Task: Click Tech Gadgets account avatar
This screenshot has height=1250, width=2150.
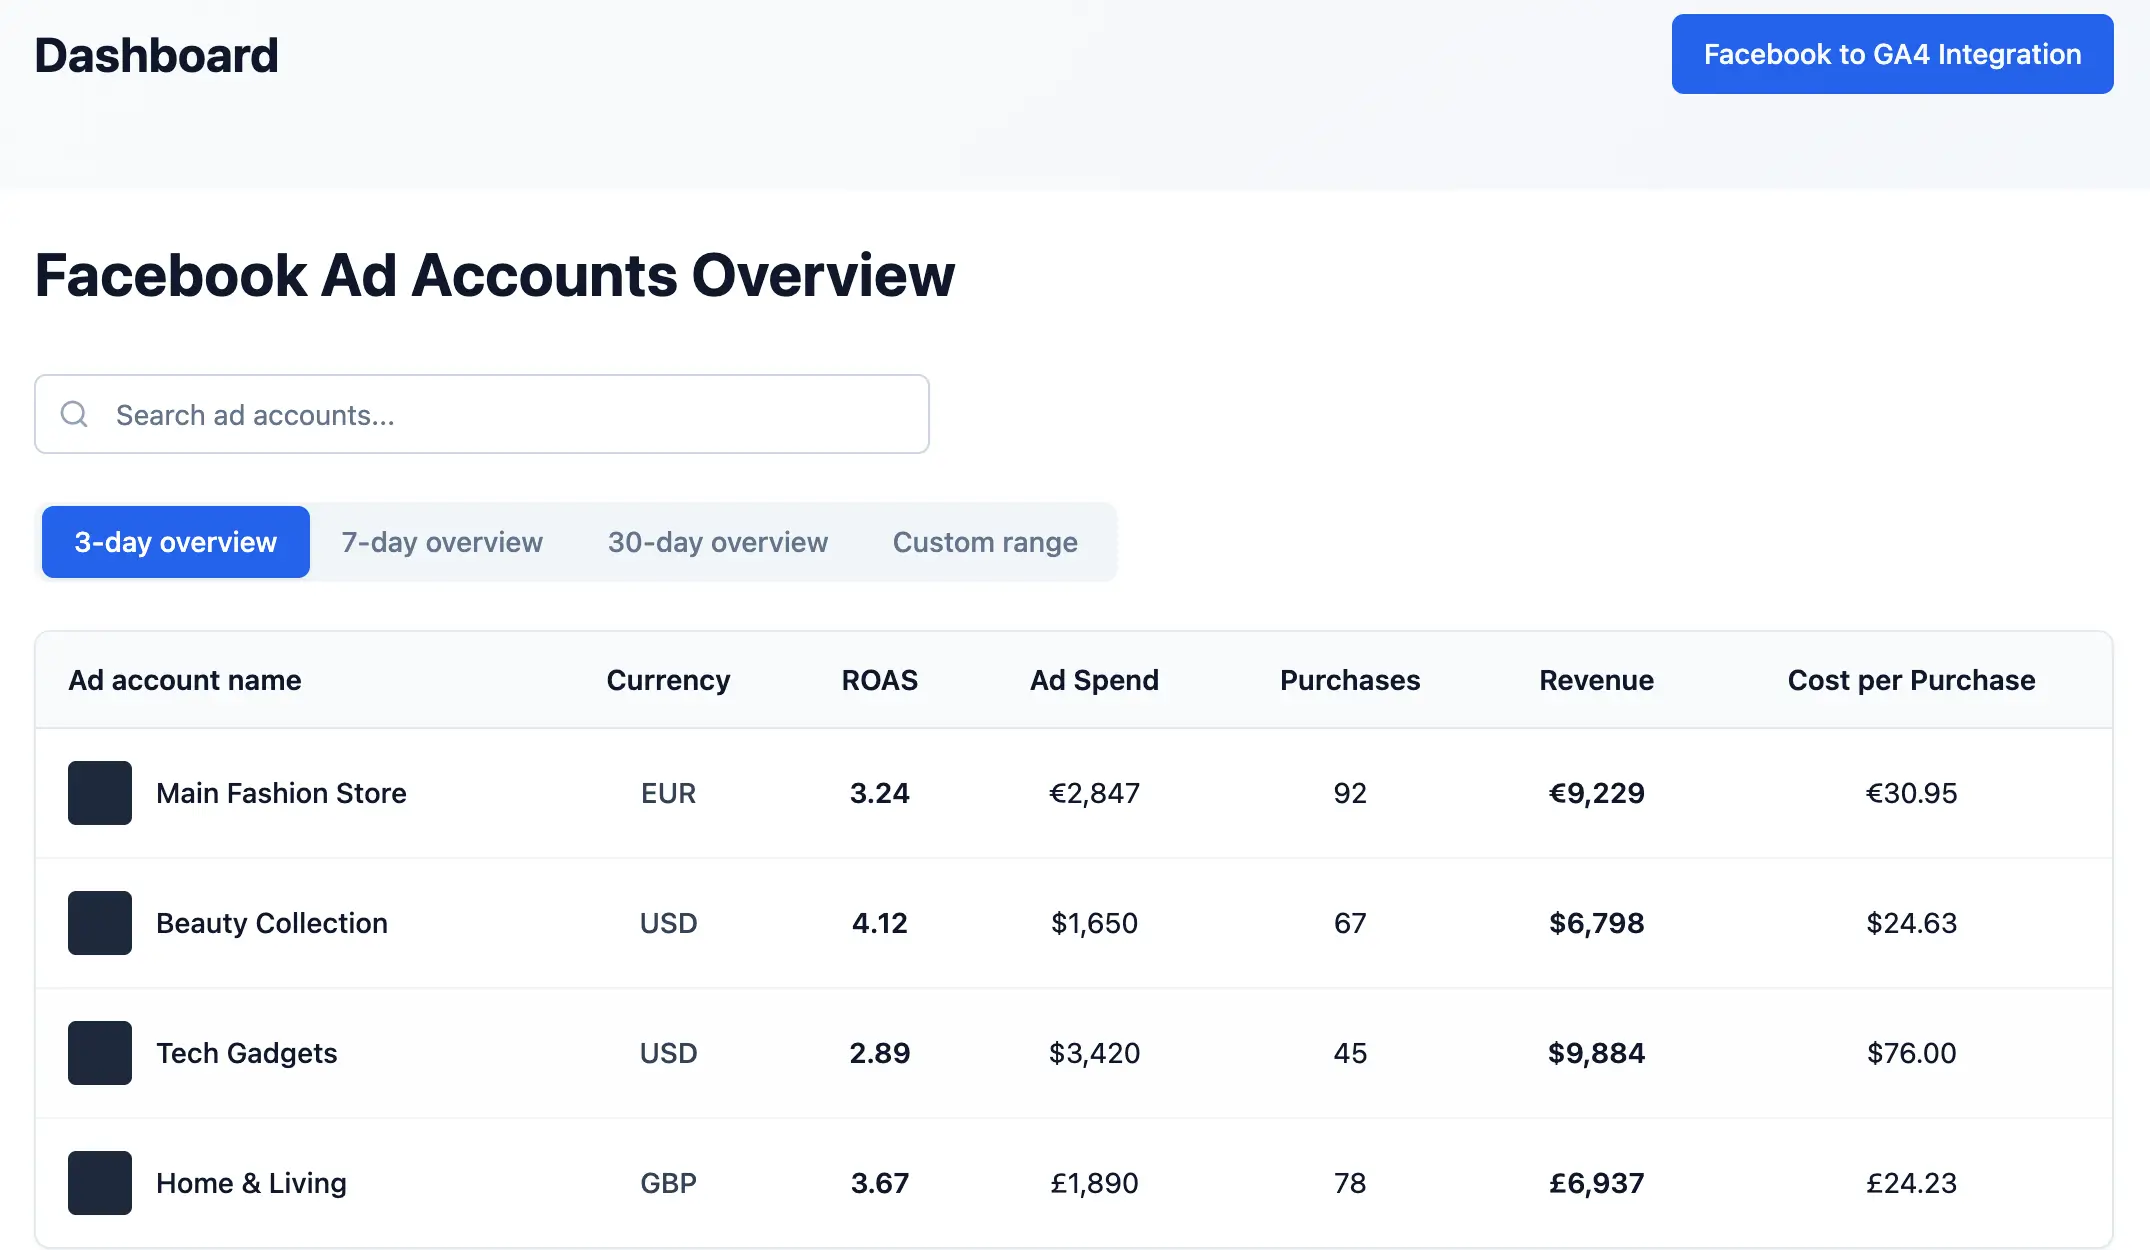Action: (100, 1053)
